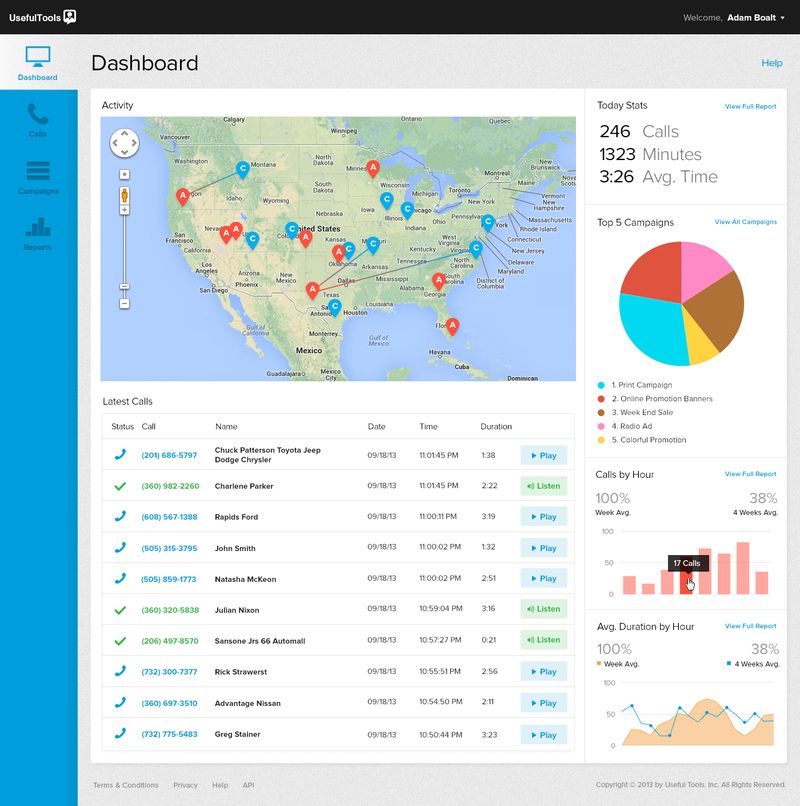Play the Rick Strawerst call

click(543, 671)
